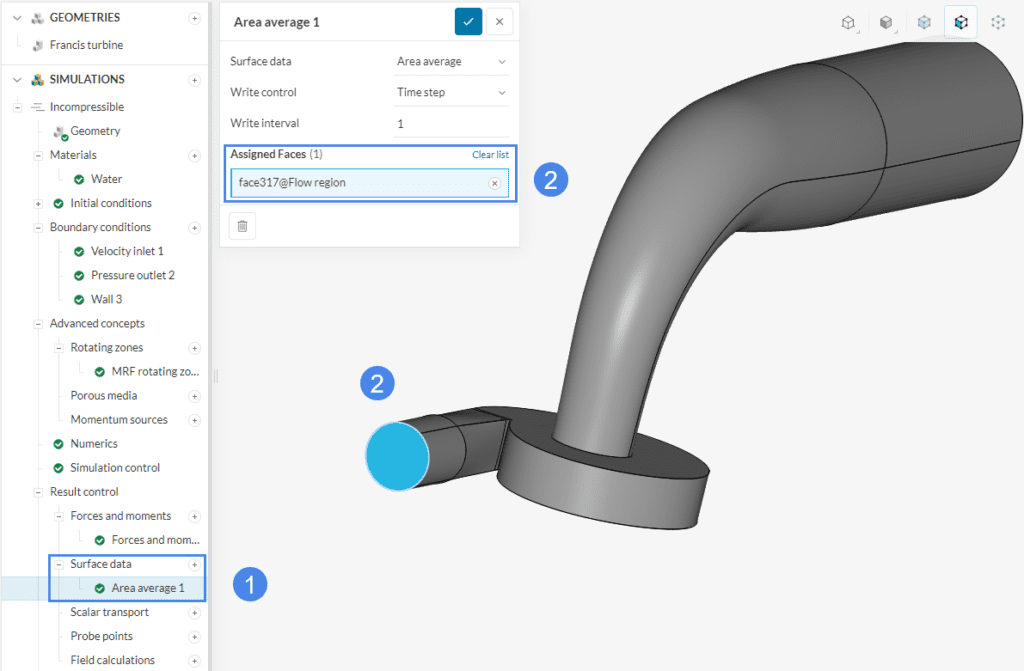Viewport: 1024px width, 671px height.
Task: Click the green check icon beside Numerics
Action: 57,443
